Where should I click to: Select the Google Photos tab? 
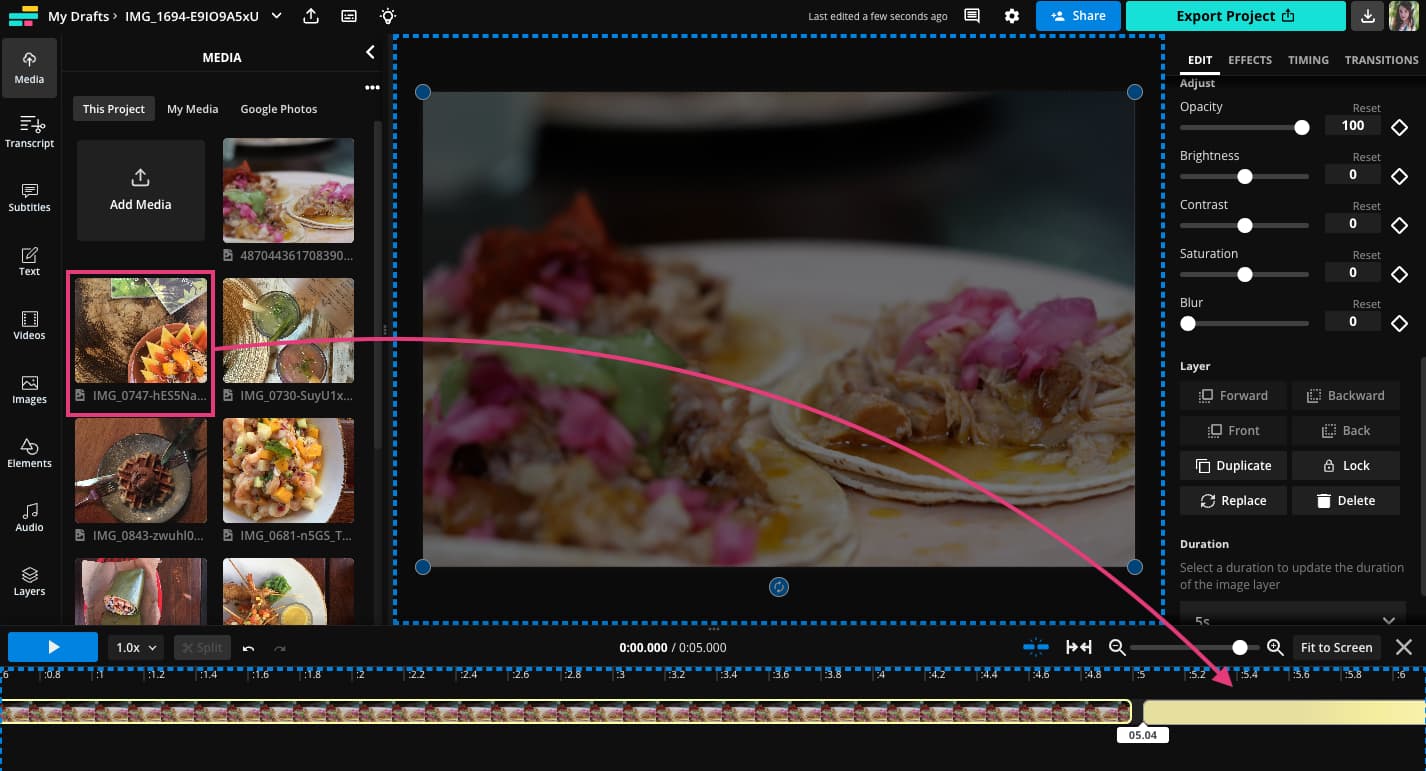pos(279,109)
